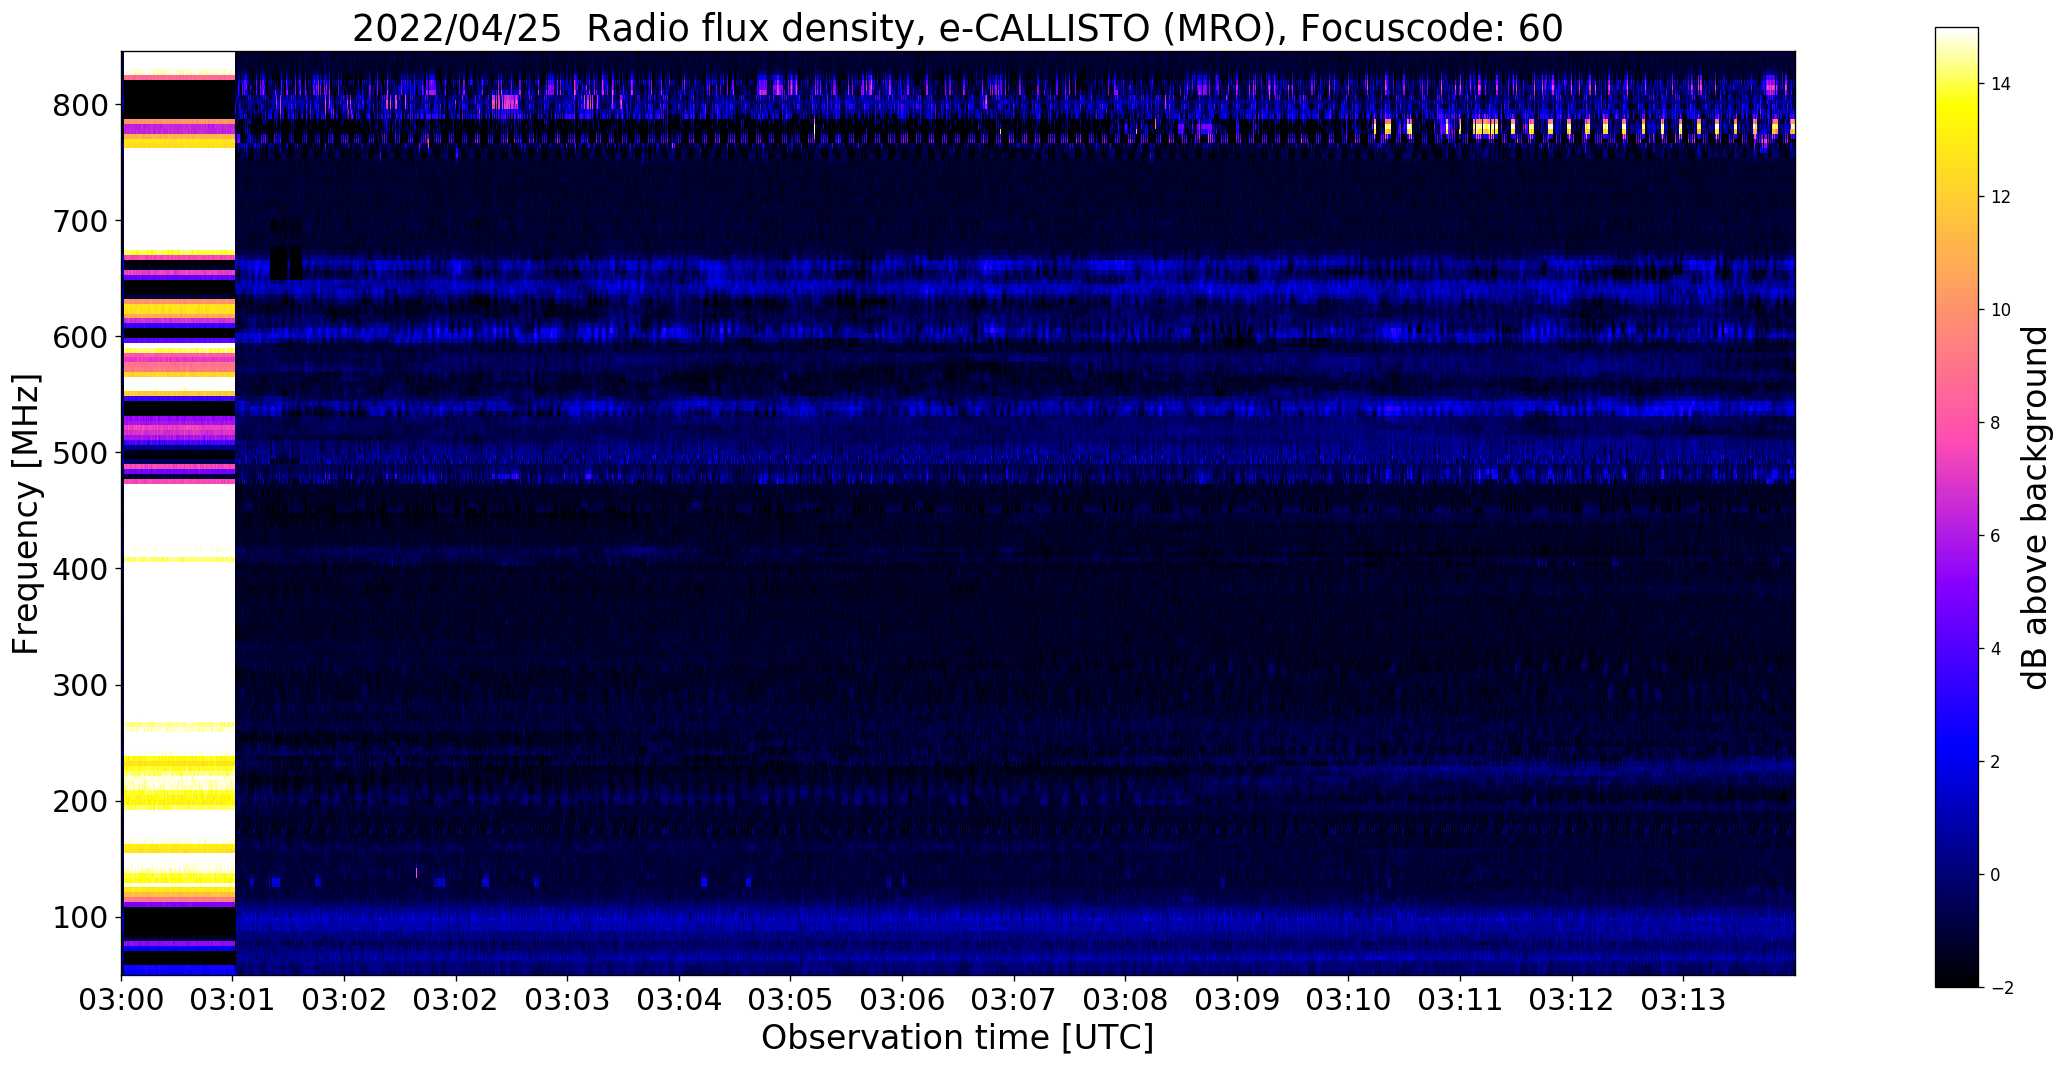Click the 03:05 time tick label

(791, 1000)
